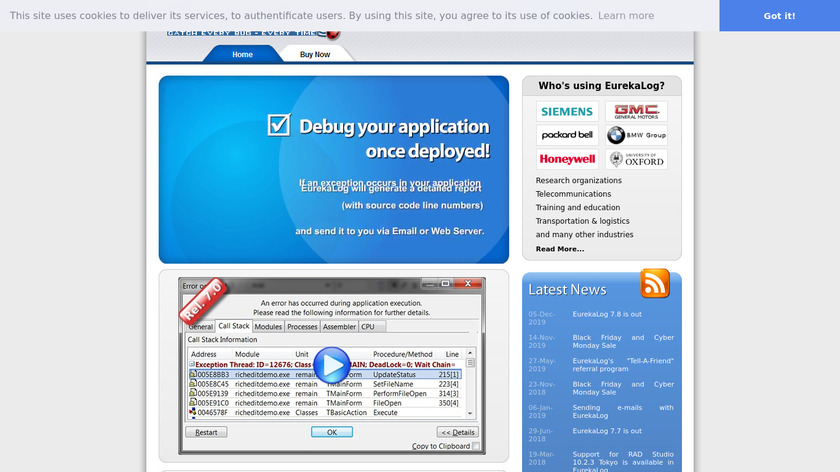Click the OK button in error dialog
Screen dimensions: 840x472
click(x=332, y=432)
